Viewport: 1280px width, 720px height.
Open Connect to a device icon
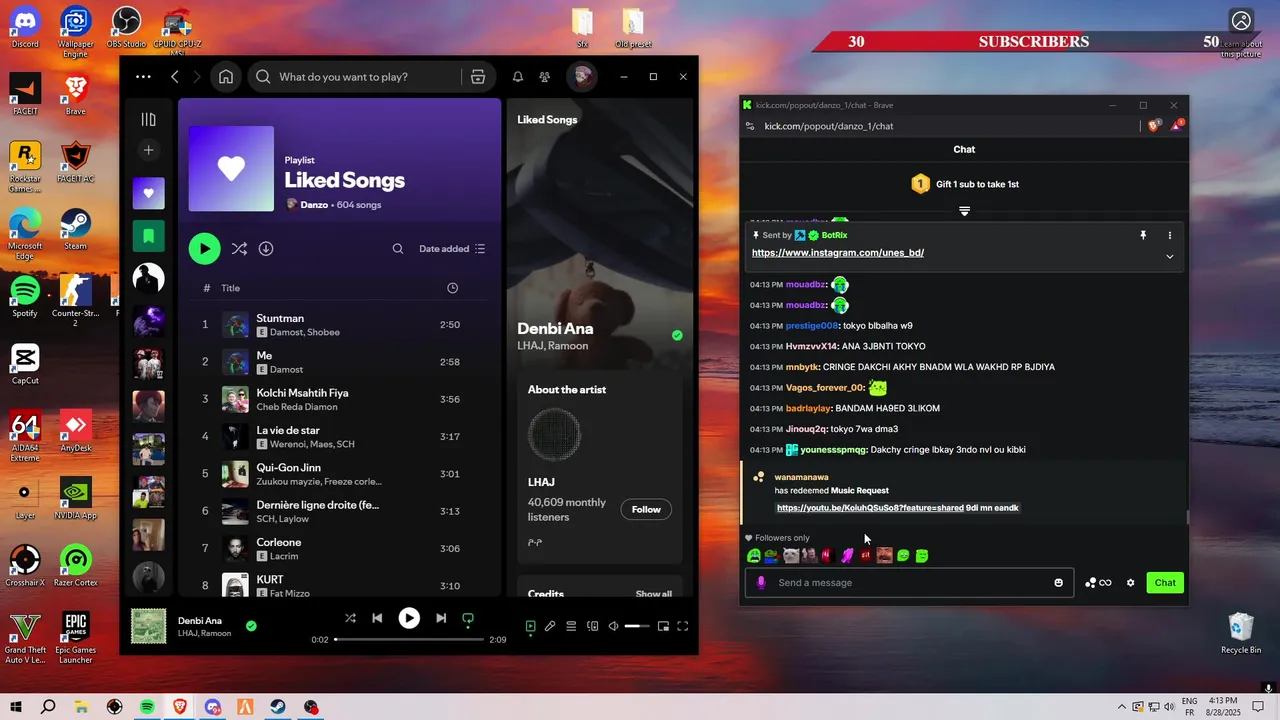(593, 626)
